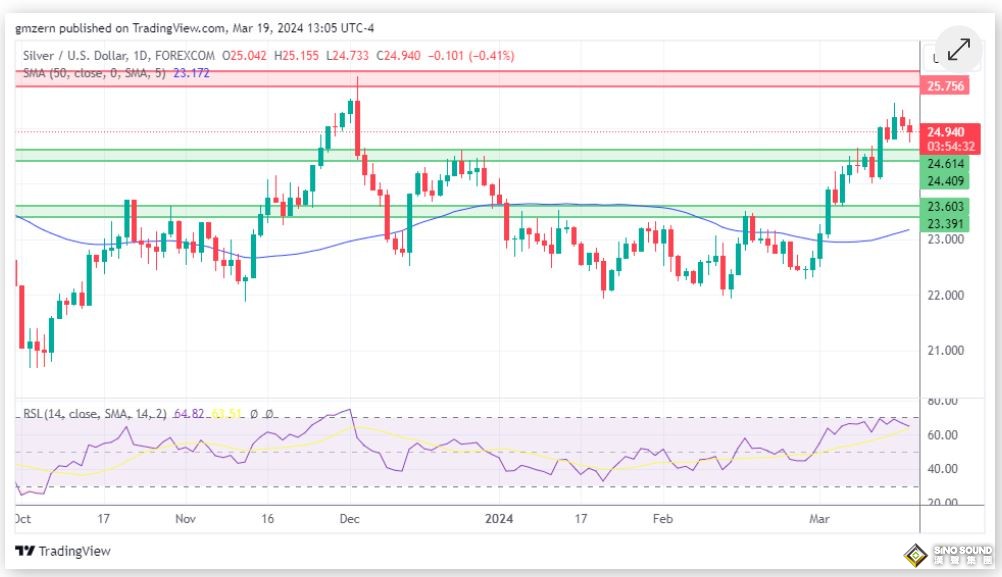The width and height of the screenshot is (1002, 577).
Task: Click the 23.603 support level label
Action: point(946,207)
